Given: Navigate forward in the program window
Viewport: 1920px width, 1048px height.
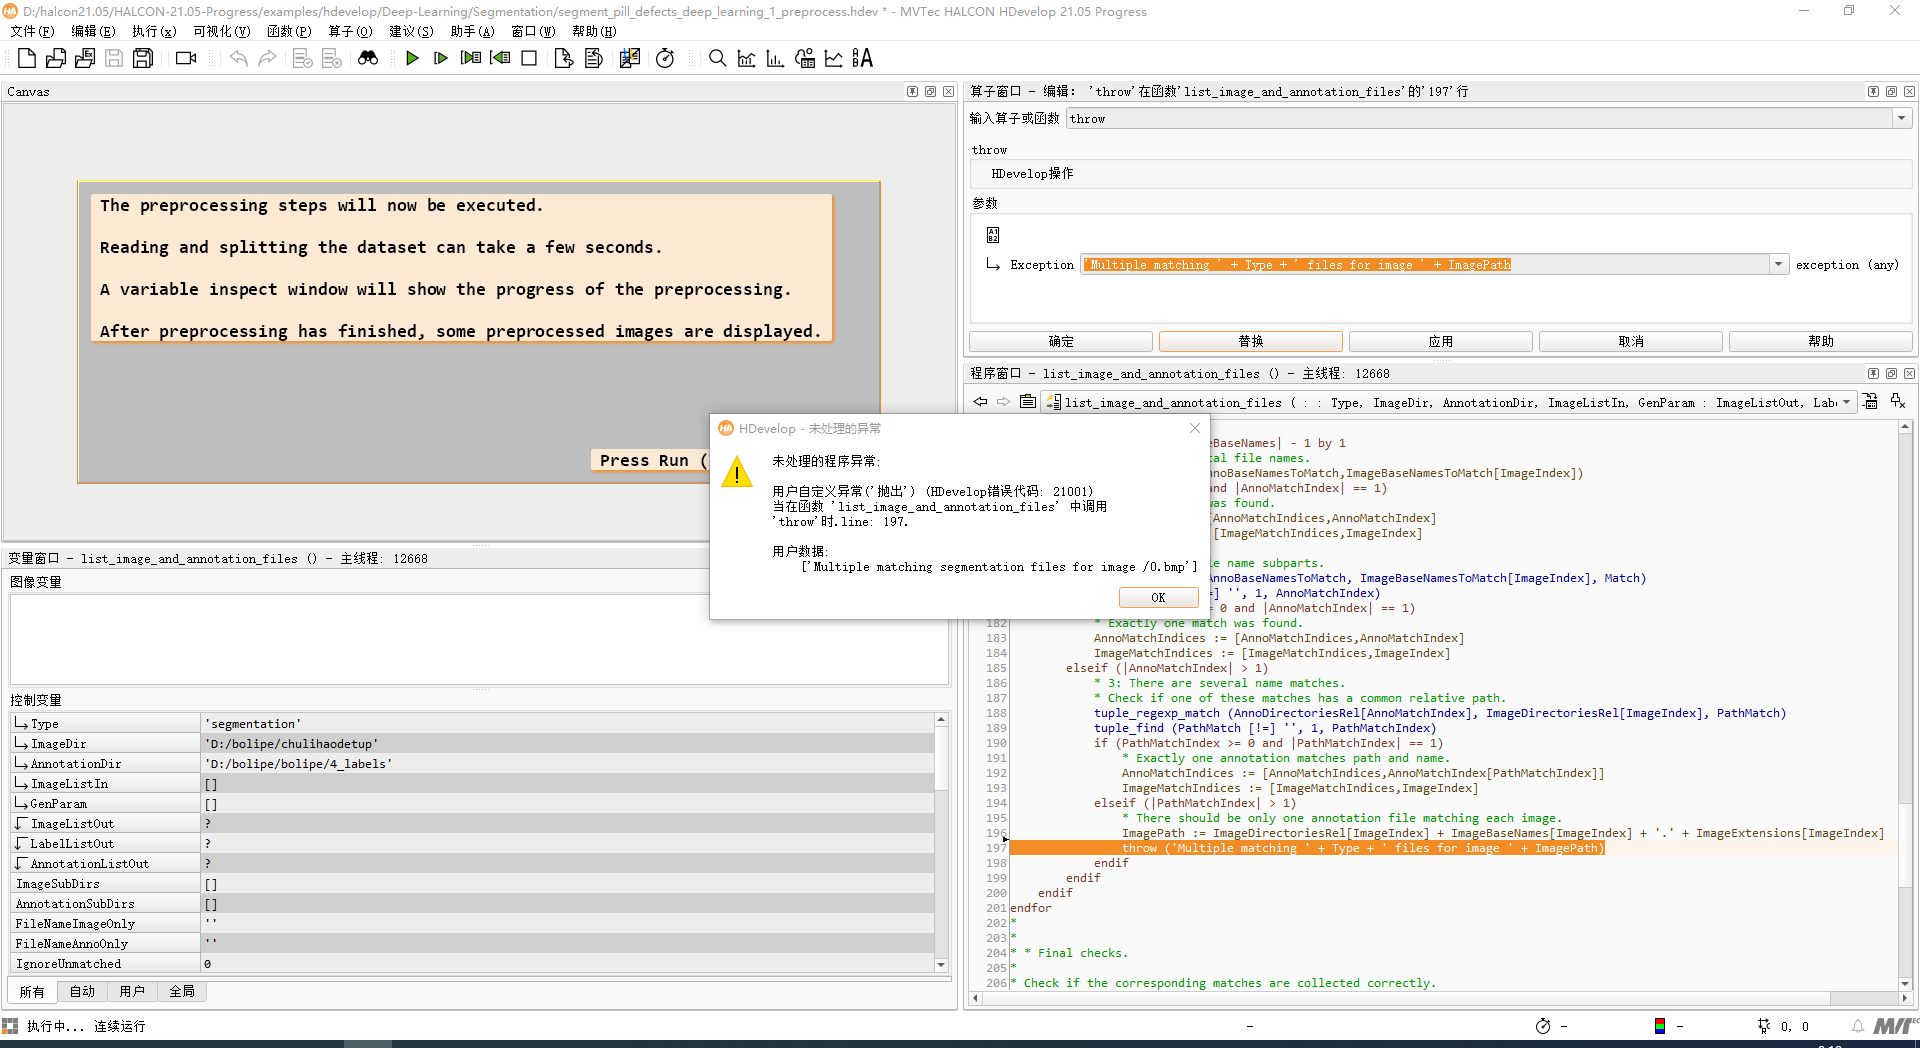Looking at the screenshot, I should click(1003, 402).
